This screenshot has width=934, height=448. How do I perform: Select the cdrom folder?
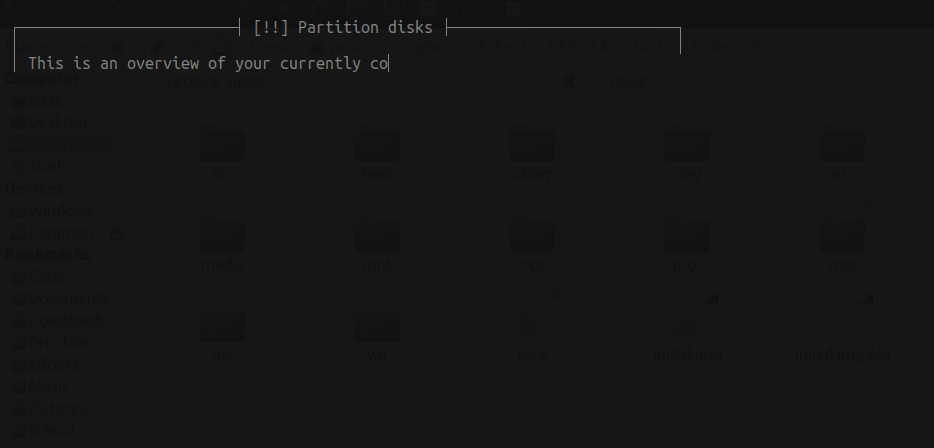tap(532, 153)
